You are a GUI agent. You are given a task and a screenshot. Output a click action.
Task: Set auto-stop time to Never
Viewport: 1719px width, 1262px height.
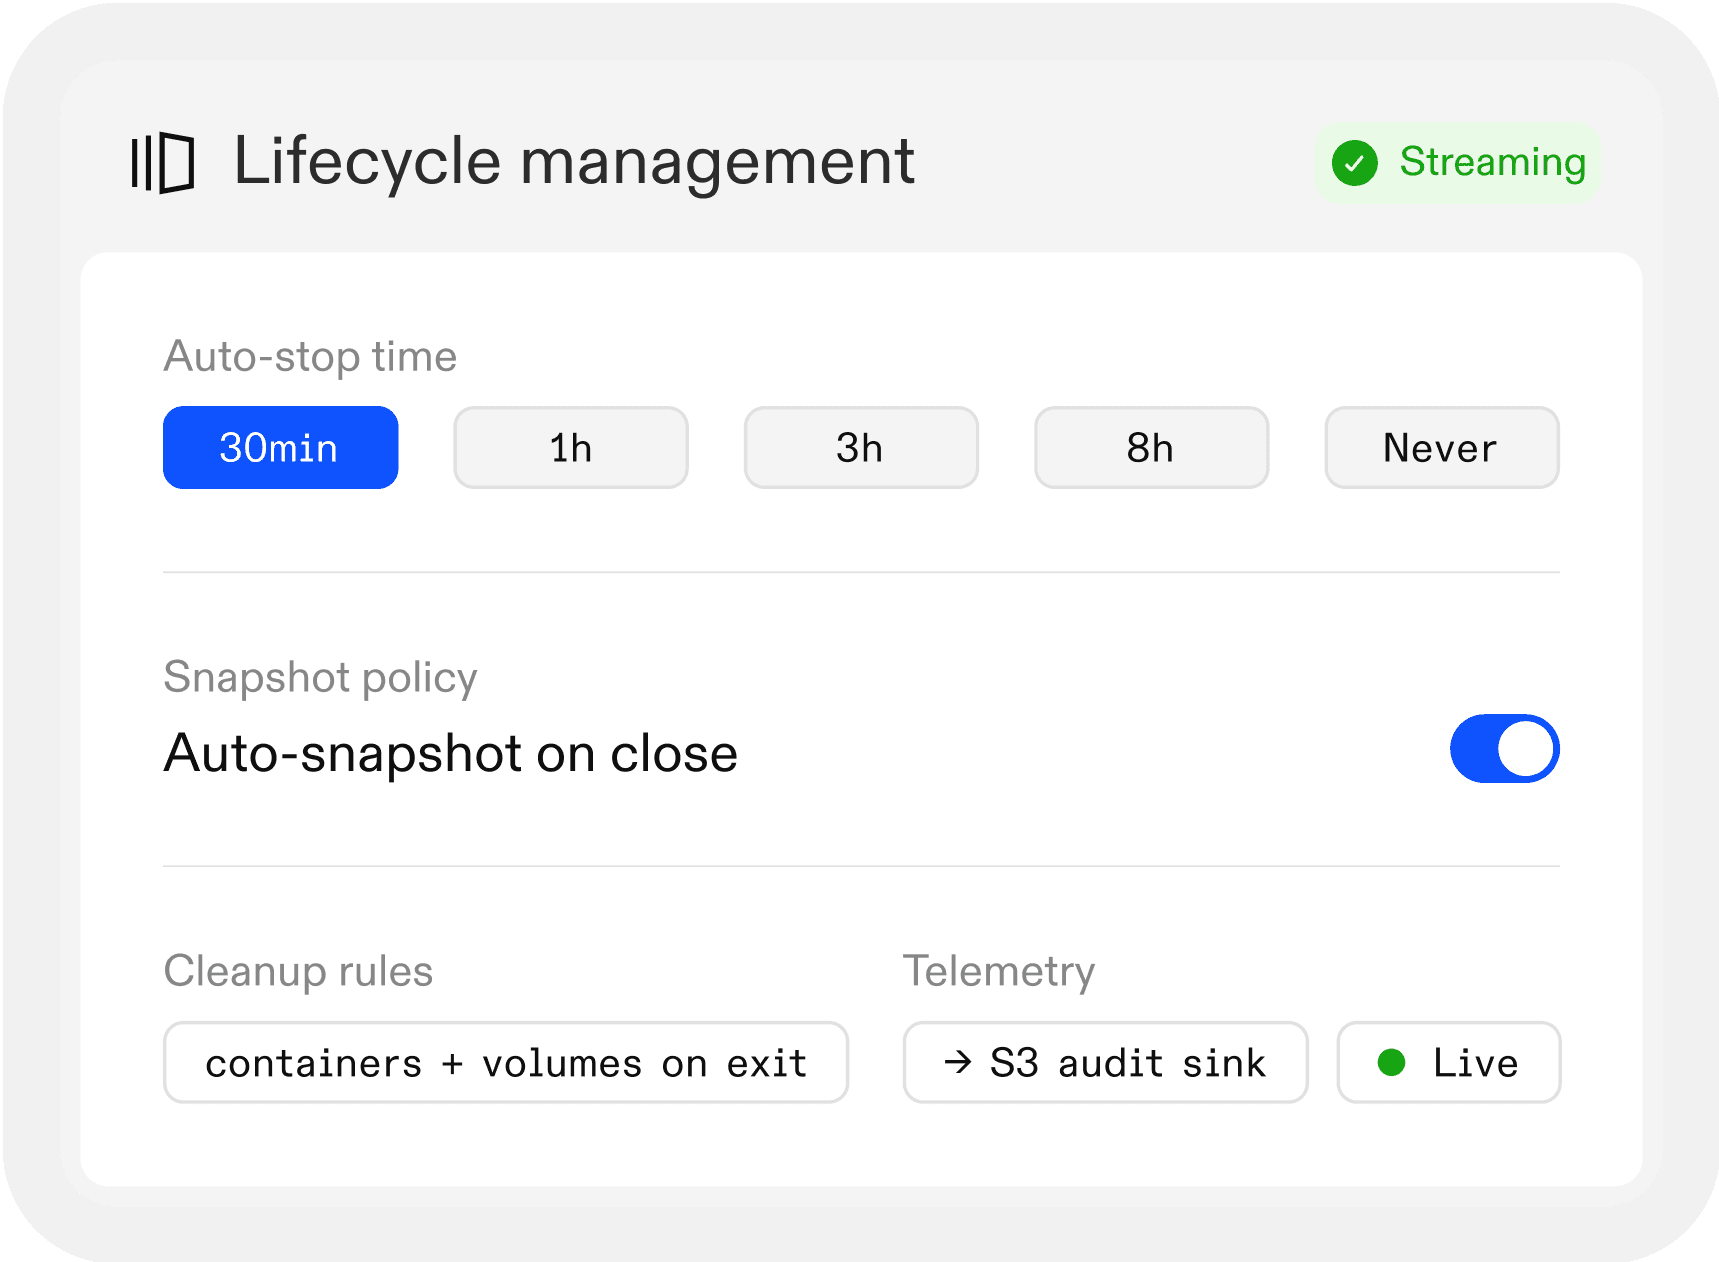[1441, 448]
